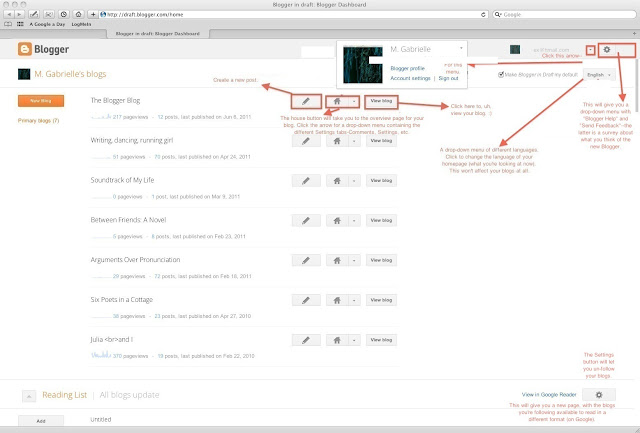
Task: View blog for Writing, dancing, running girl
Action: 381,141
